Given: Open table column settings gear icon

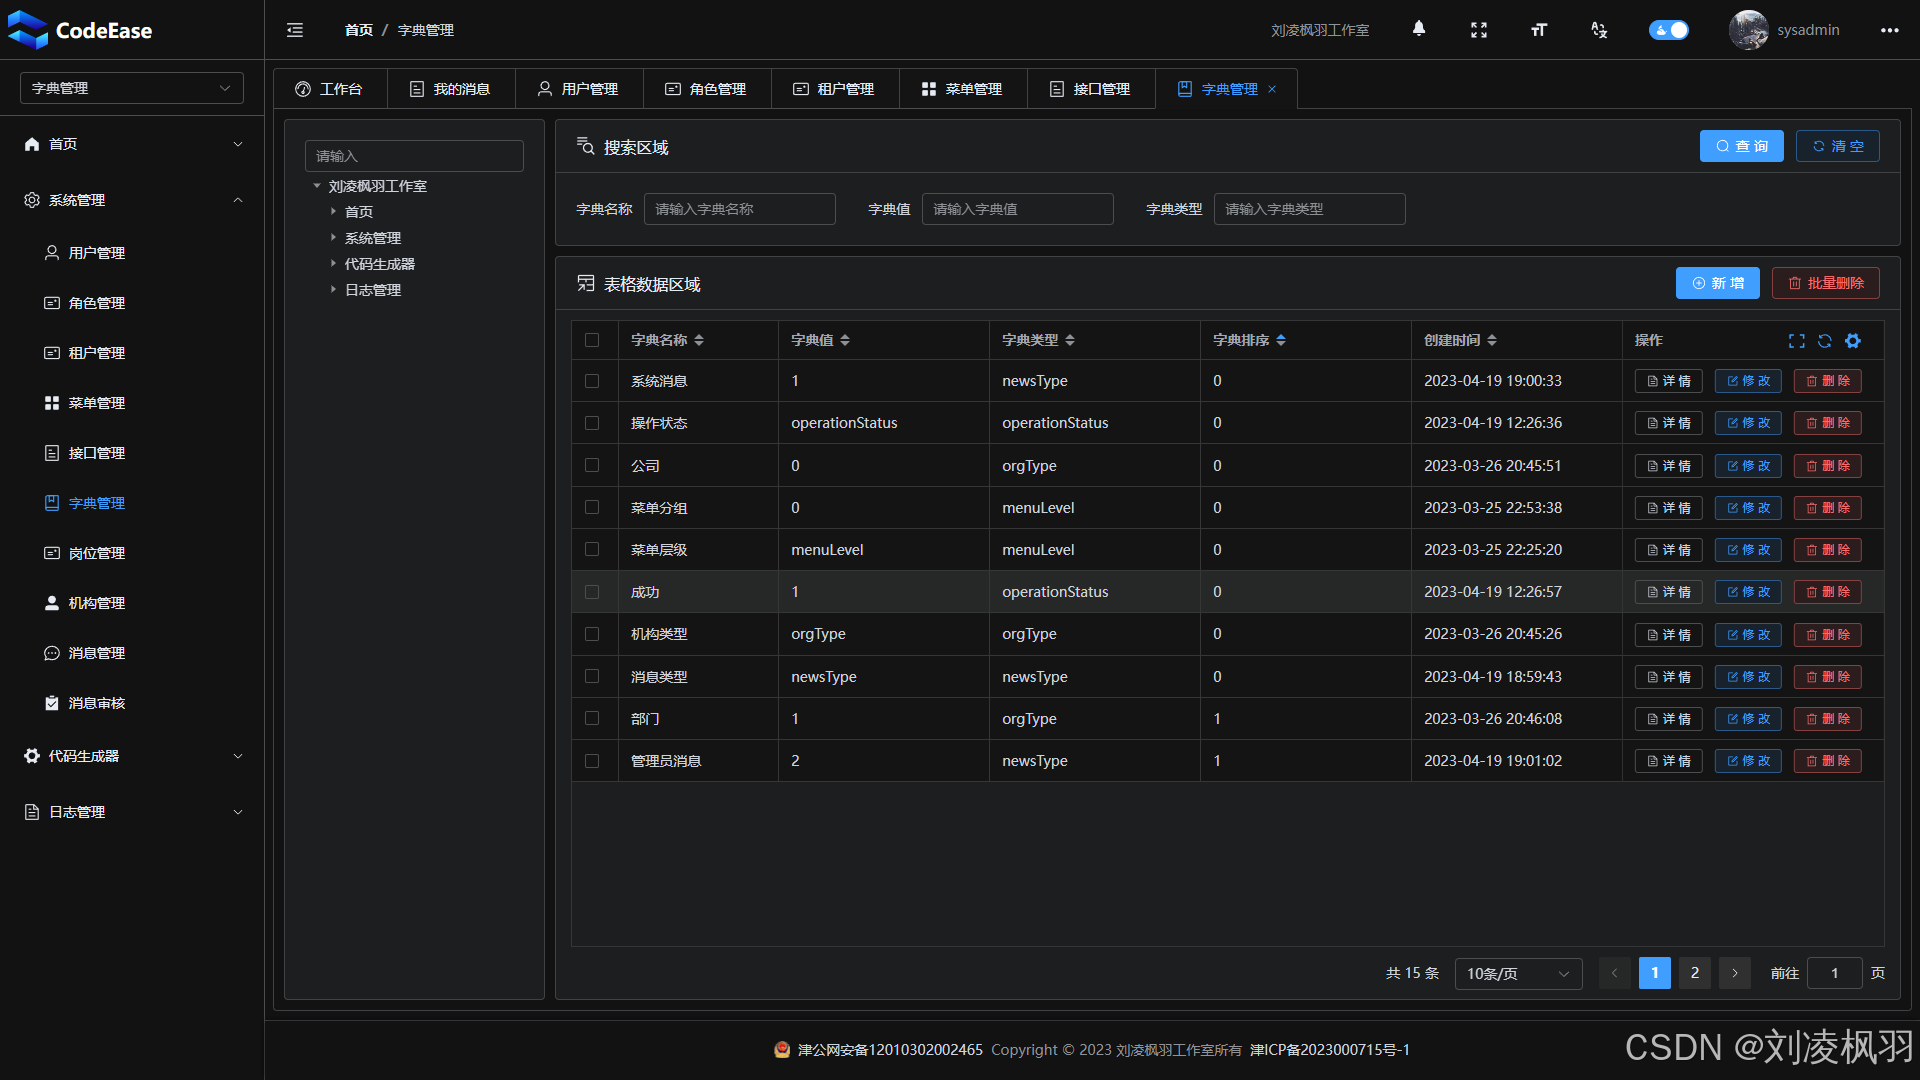Looking at the screenshot, I should 1853,341.
